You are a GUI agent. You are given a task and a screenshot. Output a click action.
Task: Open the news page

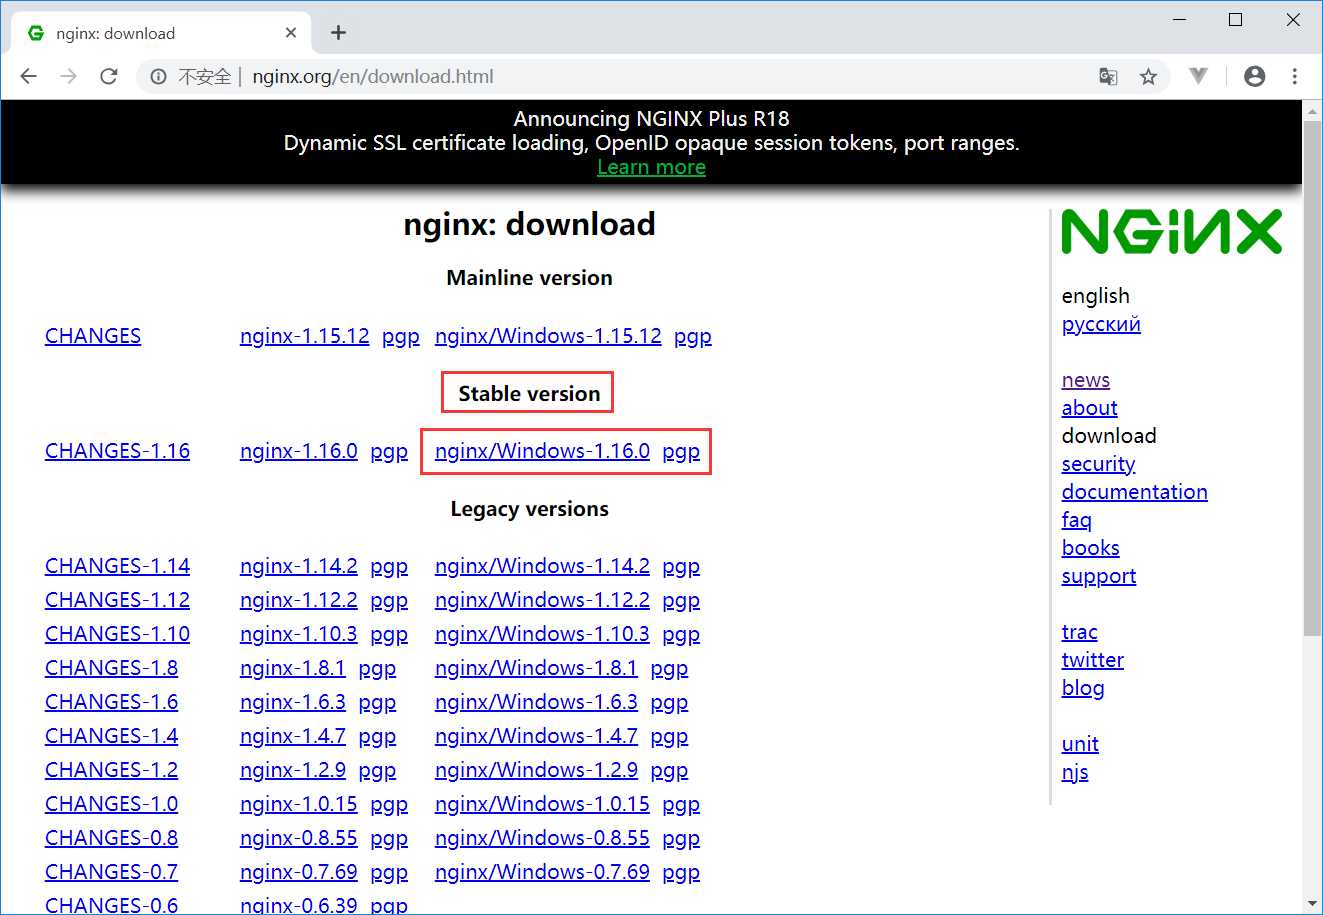[x=1086, y=380]
